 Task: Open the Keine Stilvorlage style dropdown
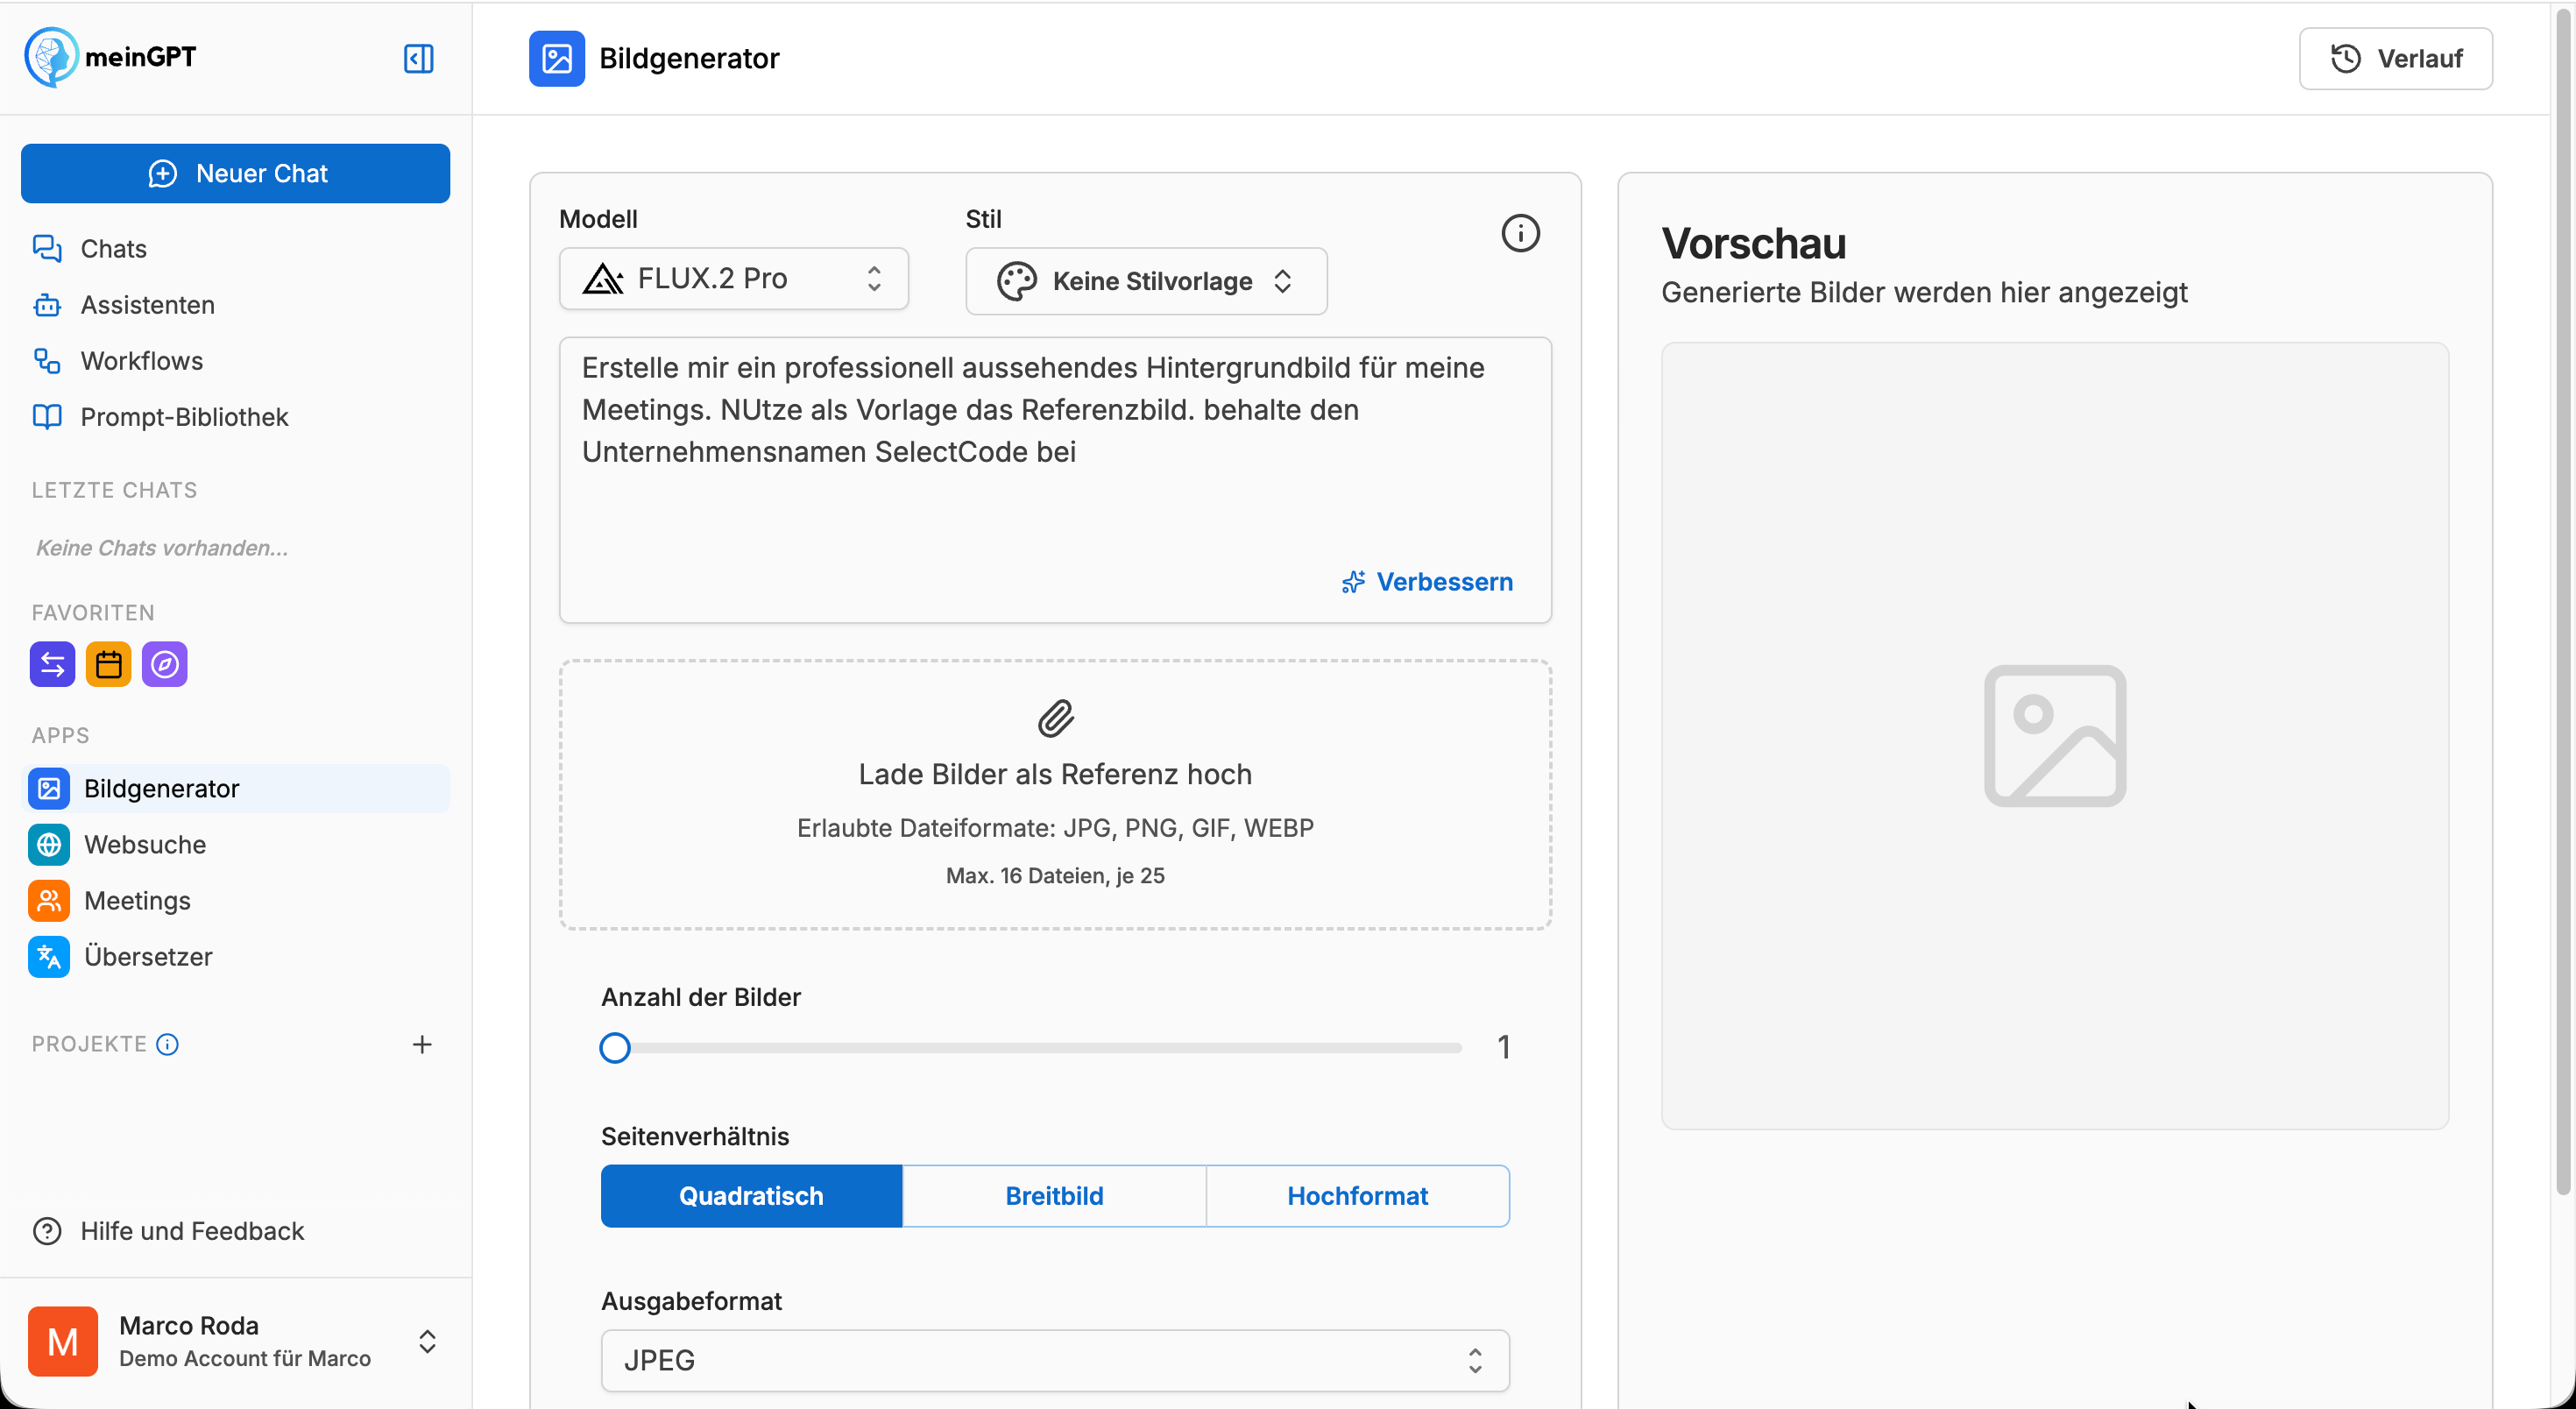point(1146,281)
